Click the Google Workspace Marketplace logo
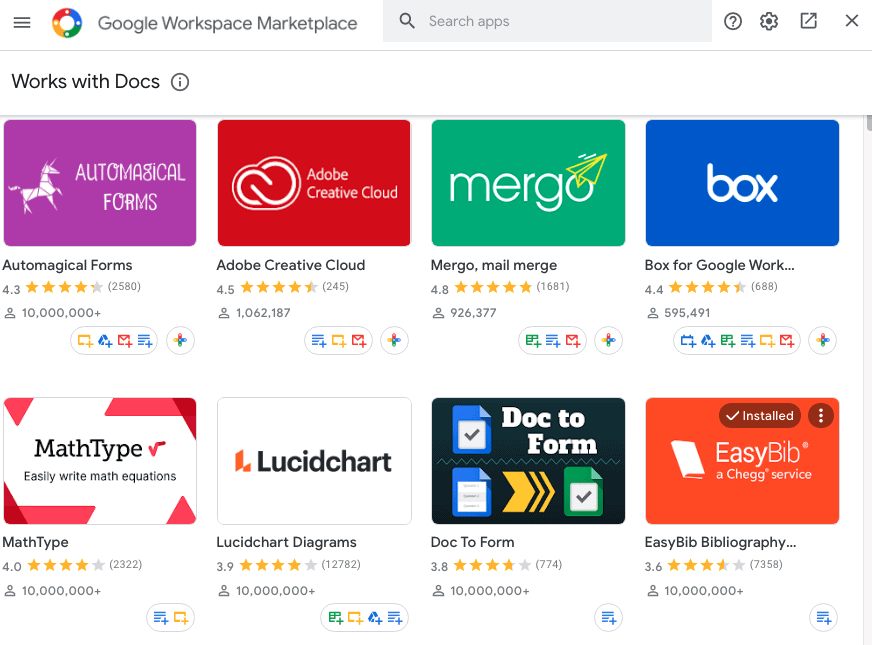Image resolution: width=872 pixels, height=645 pixels. [x=67, y=23]
